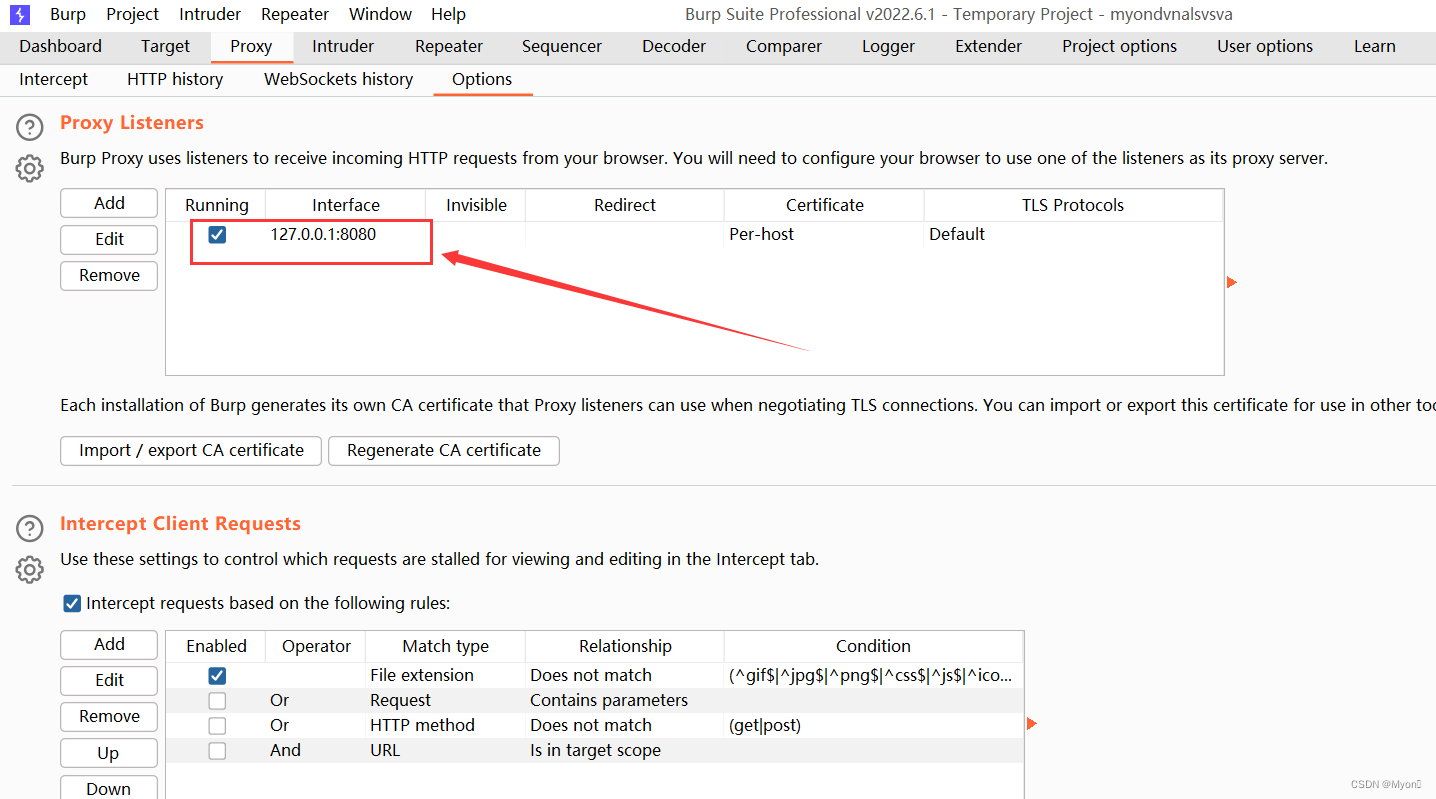Open the Learn tab
The image size is (1436, 799).
pos(1374,46)
